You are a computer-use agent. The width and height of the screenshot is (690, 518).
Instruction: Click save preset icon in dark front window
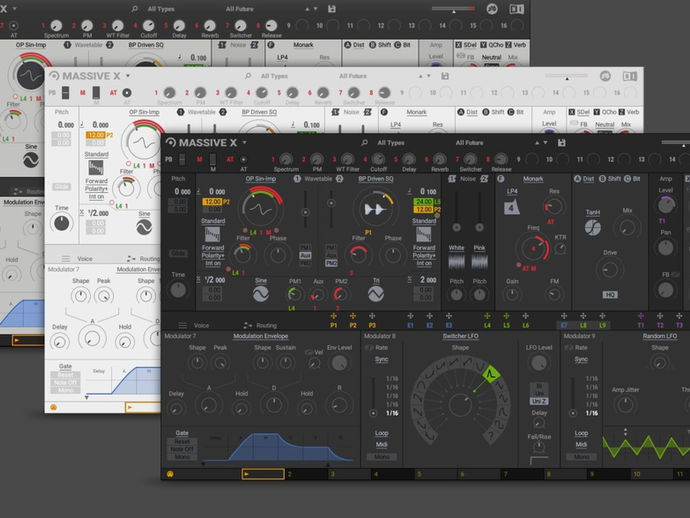pos(562,143)
